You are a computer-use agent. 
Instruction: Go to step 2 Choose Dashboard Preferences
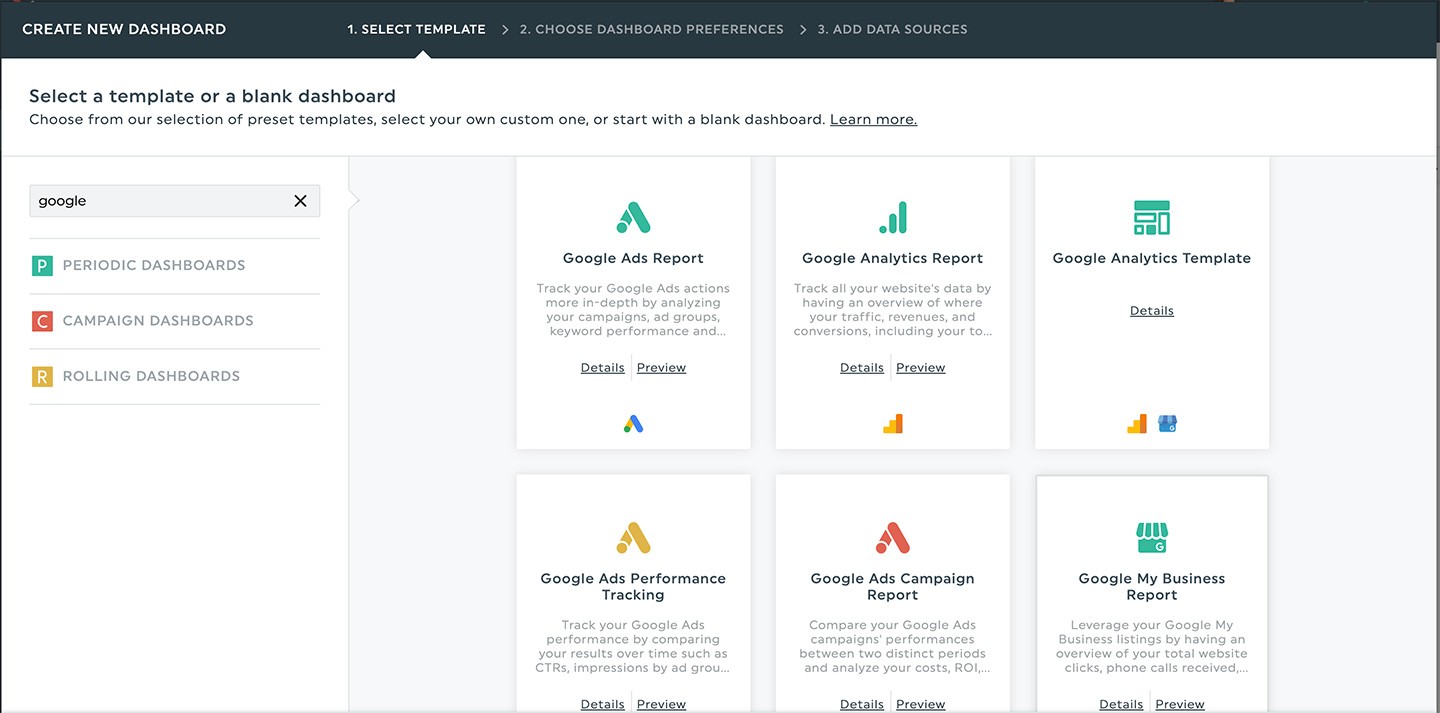(x=651, y=29)
